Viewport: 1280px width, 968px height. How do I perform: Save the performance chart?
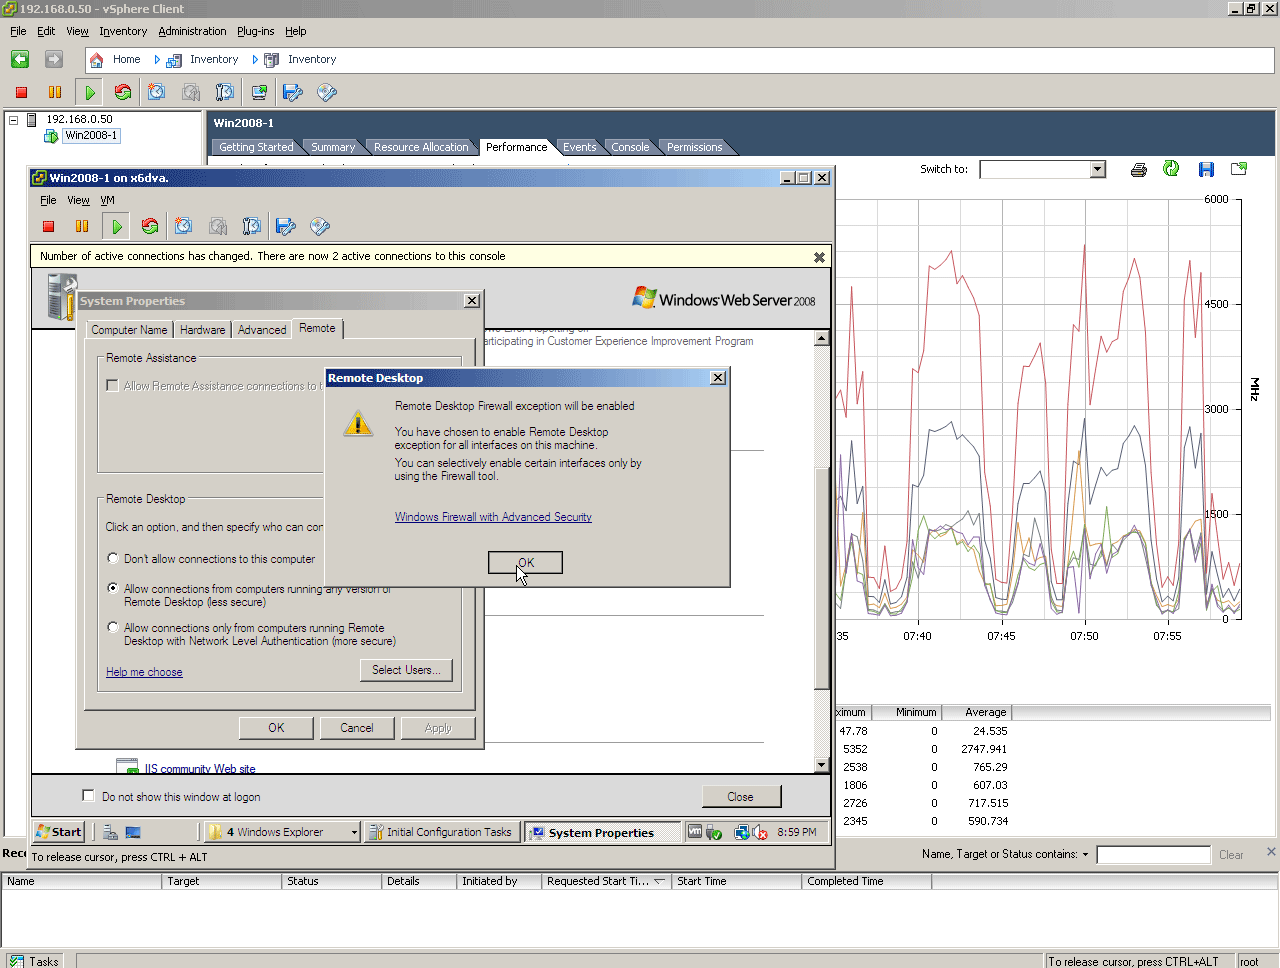pyautogui.click(x=1206, y=170)
